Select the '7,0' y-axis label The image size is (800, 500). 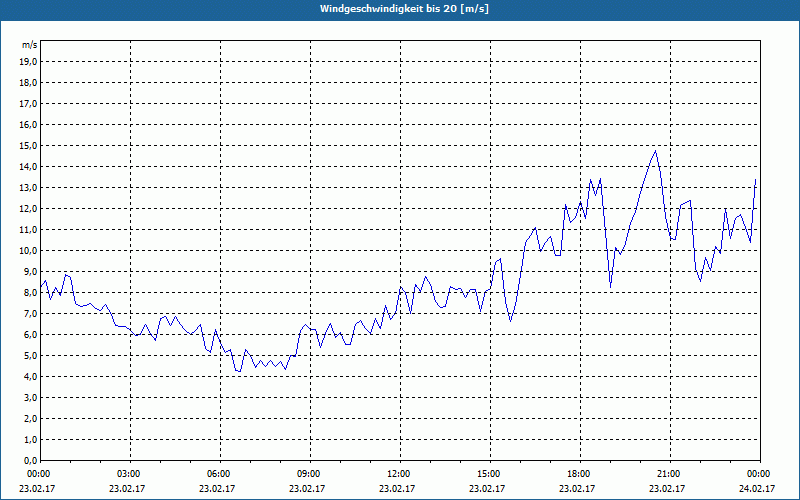click(x=31, y=314)
